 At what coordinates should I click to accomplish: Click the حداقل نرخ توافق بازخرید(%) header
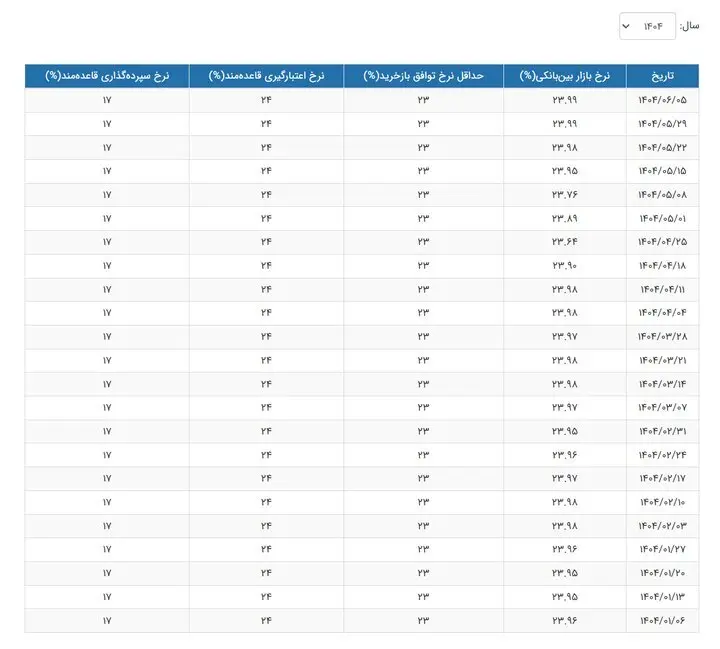423,76
